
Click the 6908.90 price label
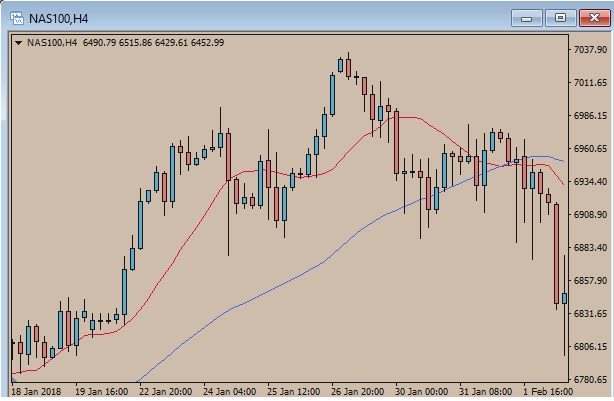pos(590,215)
